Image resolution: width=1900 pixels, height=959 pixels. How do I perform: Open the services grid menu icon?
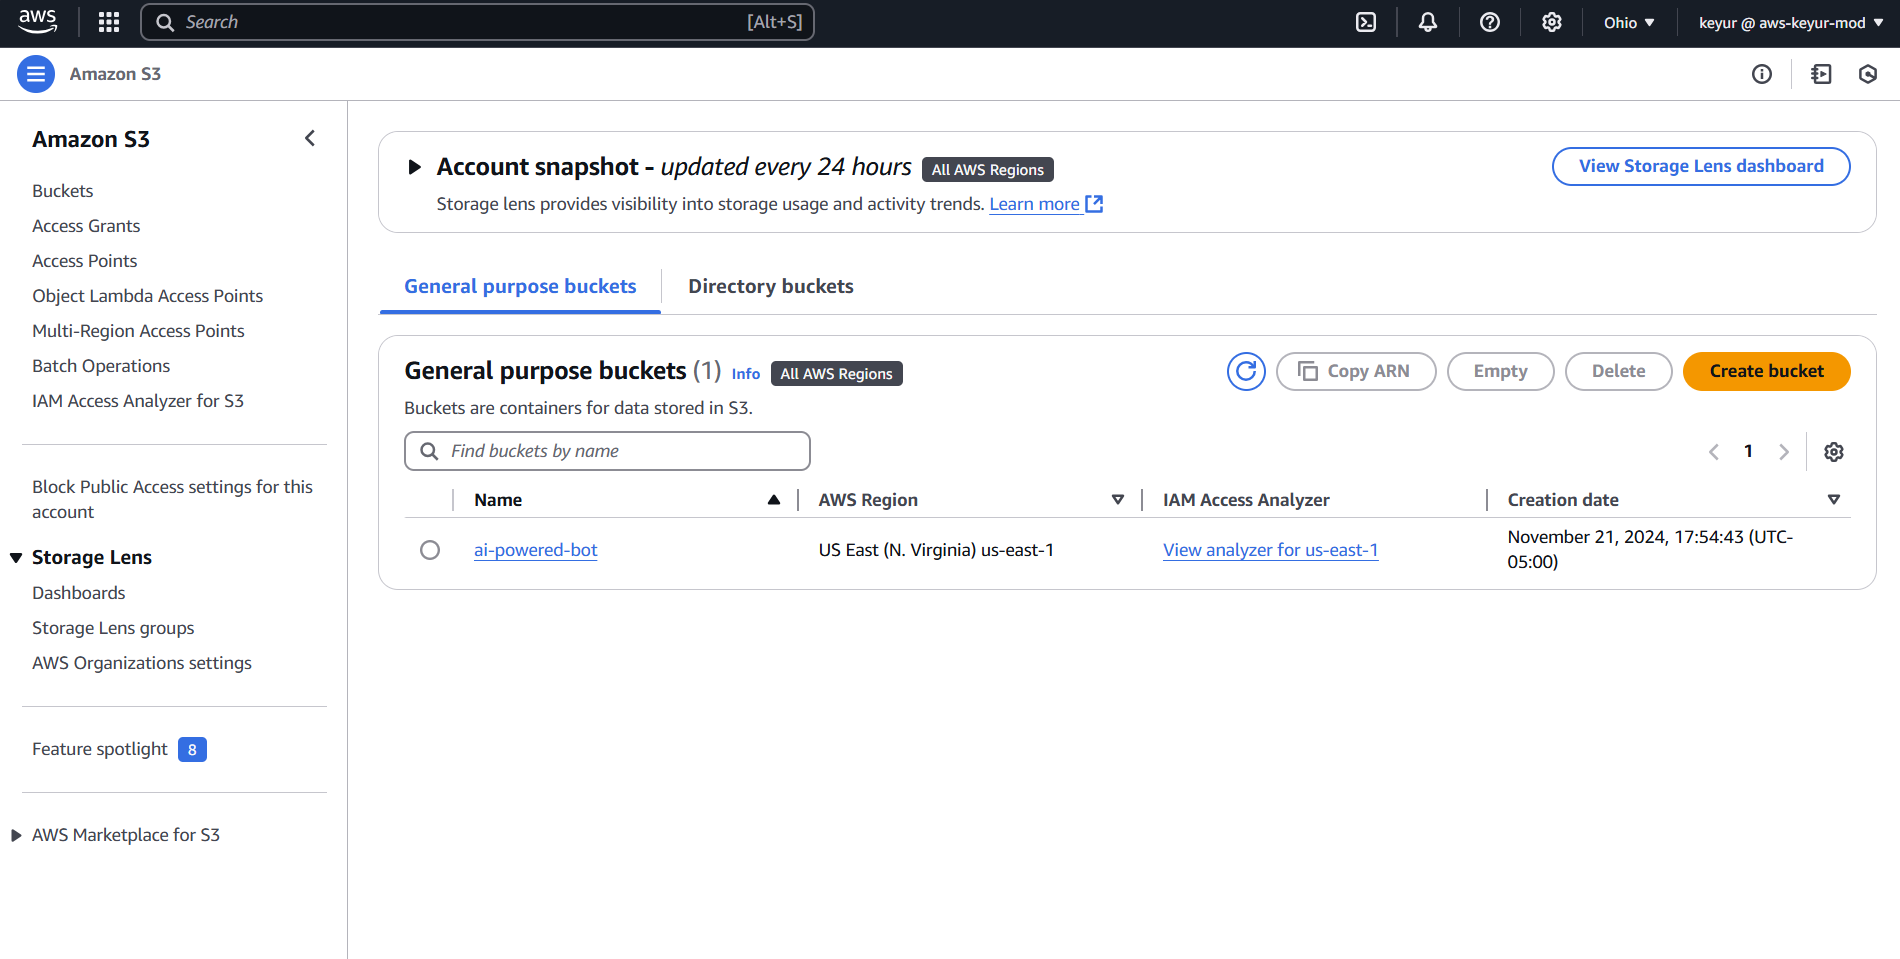pyautogui.click(x=109, y=22)
